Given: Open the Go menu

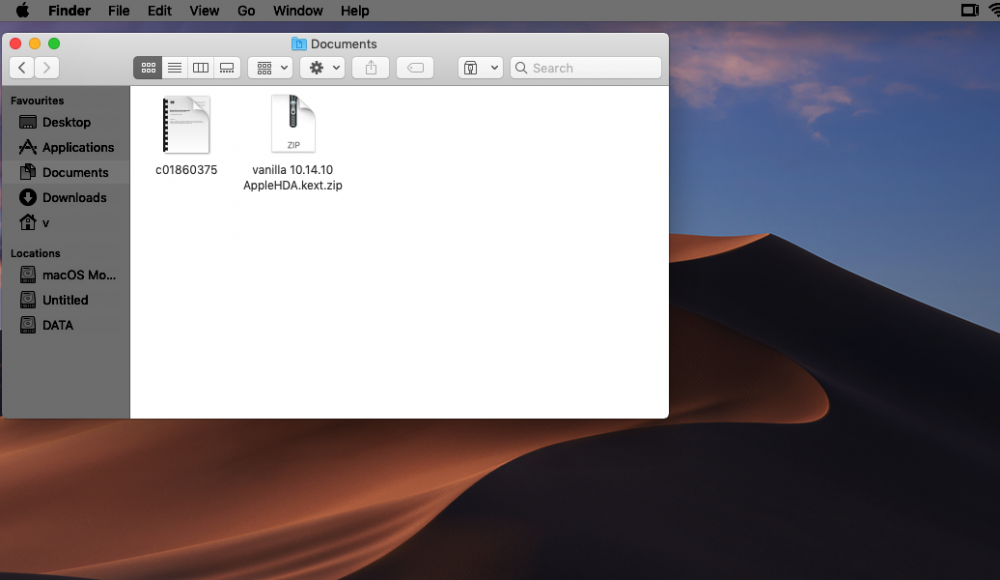Looking at the screenshot, I should click(246, 11).
